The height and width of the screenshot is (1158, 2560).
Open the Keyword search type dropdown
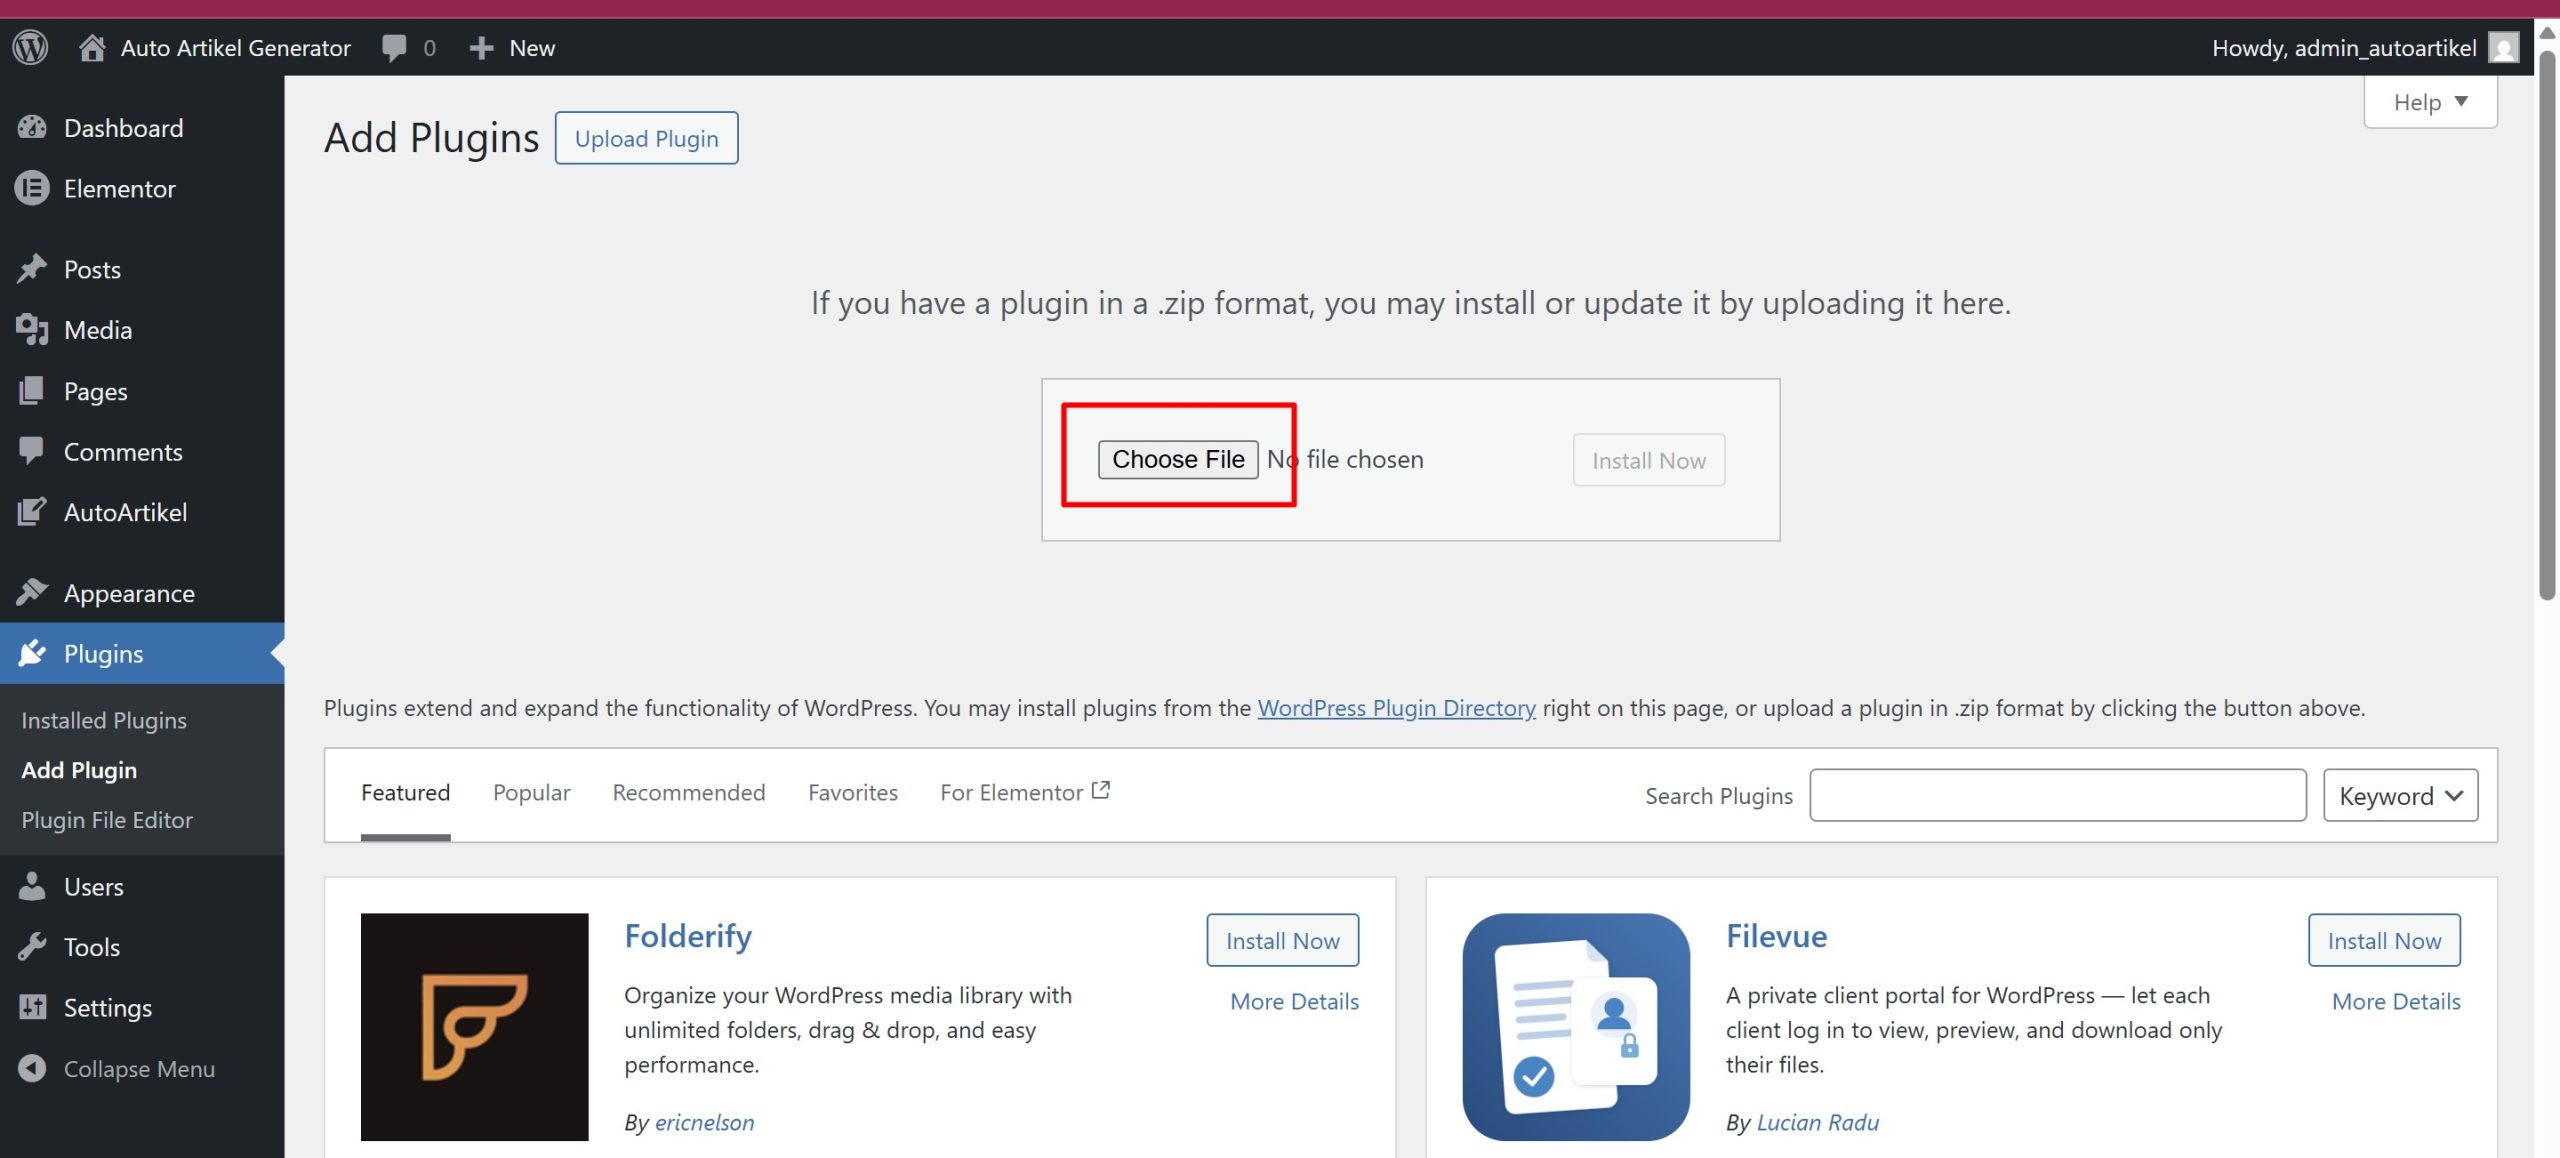tap(2399, 796)
